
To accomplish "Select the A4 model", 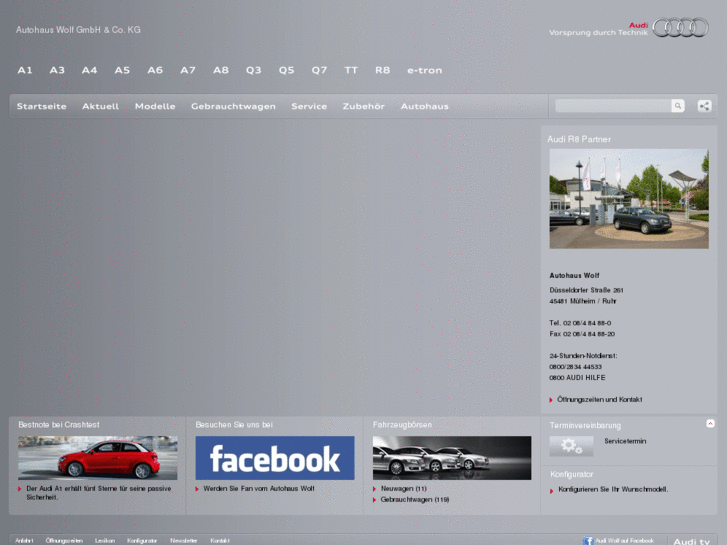I will coord(89,70).
